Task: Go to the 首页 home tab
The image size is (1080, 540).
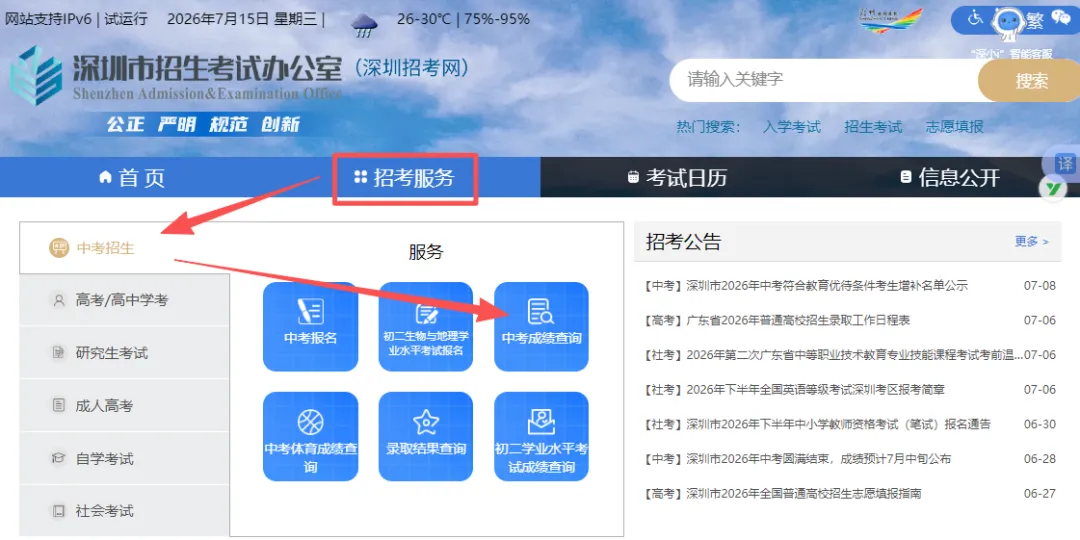Action: pyautogui.click(x=132, y=178)
